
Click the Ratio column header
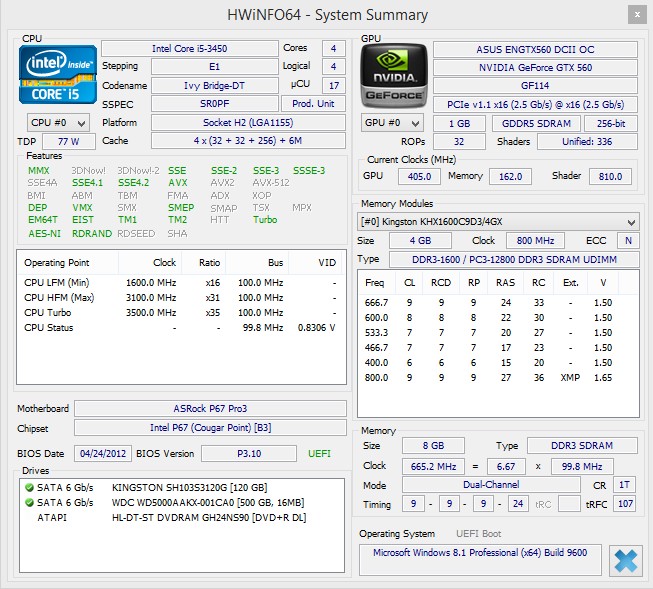tap(204, 263)
